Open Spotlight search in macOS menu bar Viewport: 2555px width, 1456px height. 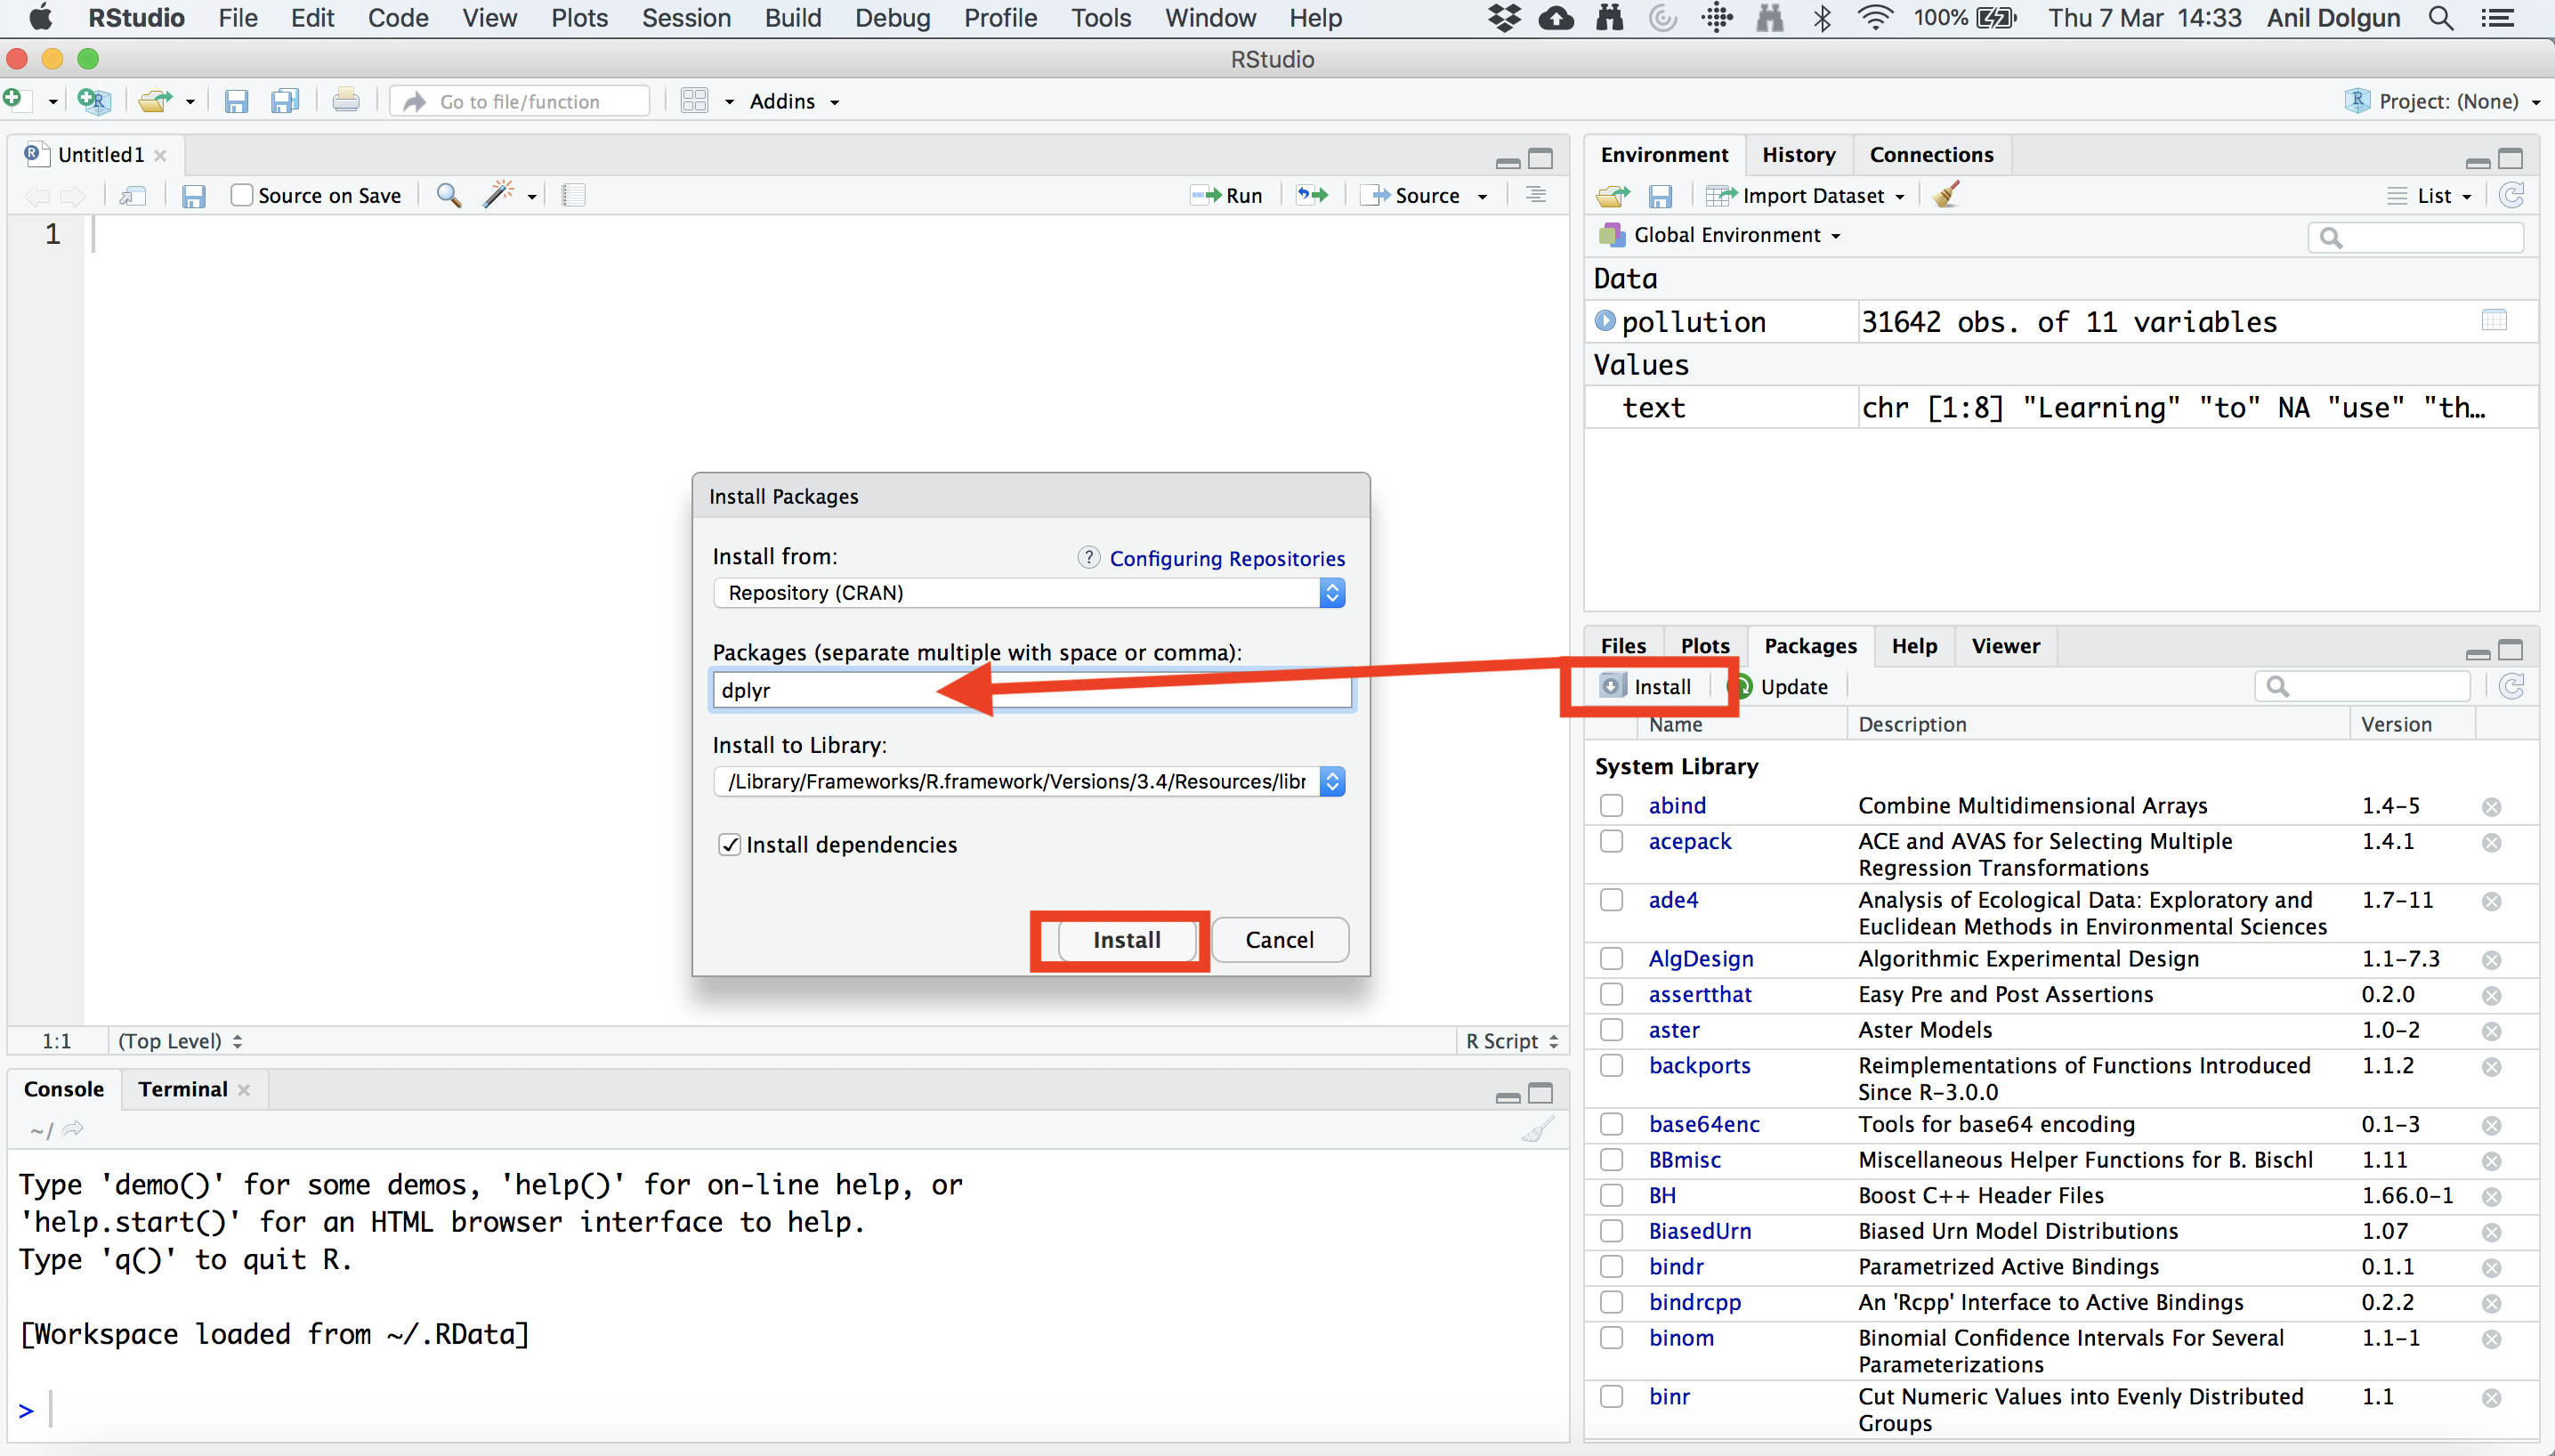click(x=2440, y=18)
